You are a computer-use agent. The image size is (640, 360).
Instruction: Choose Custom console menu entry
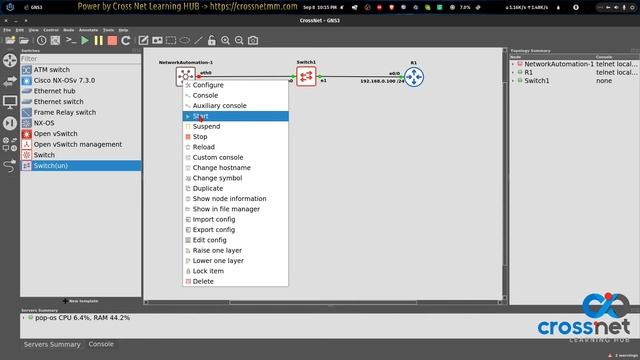tap(236, 157)
